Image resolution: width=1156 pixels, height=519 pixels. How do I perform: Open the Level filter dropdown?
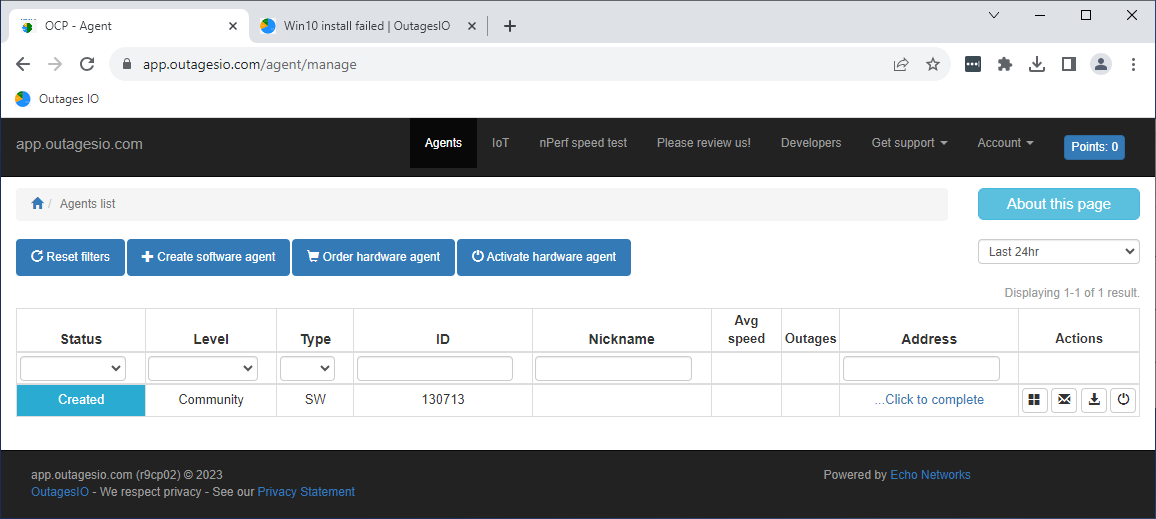pos(203,368)
